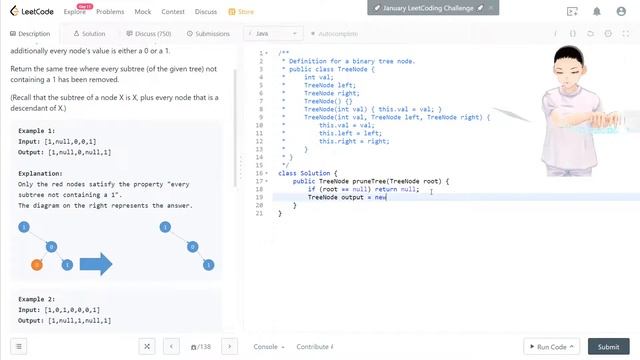640x360 pixels.
Task: Click "Input: [1,0,1,0,0,0,1]" text
Action: [x=59, y=310]
